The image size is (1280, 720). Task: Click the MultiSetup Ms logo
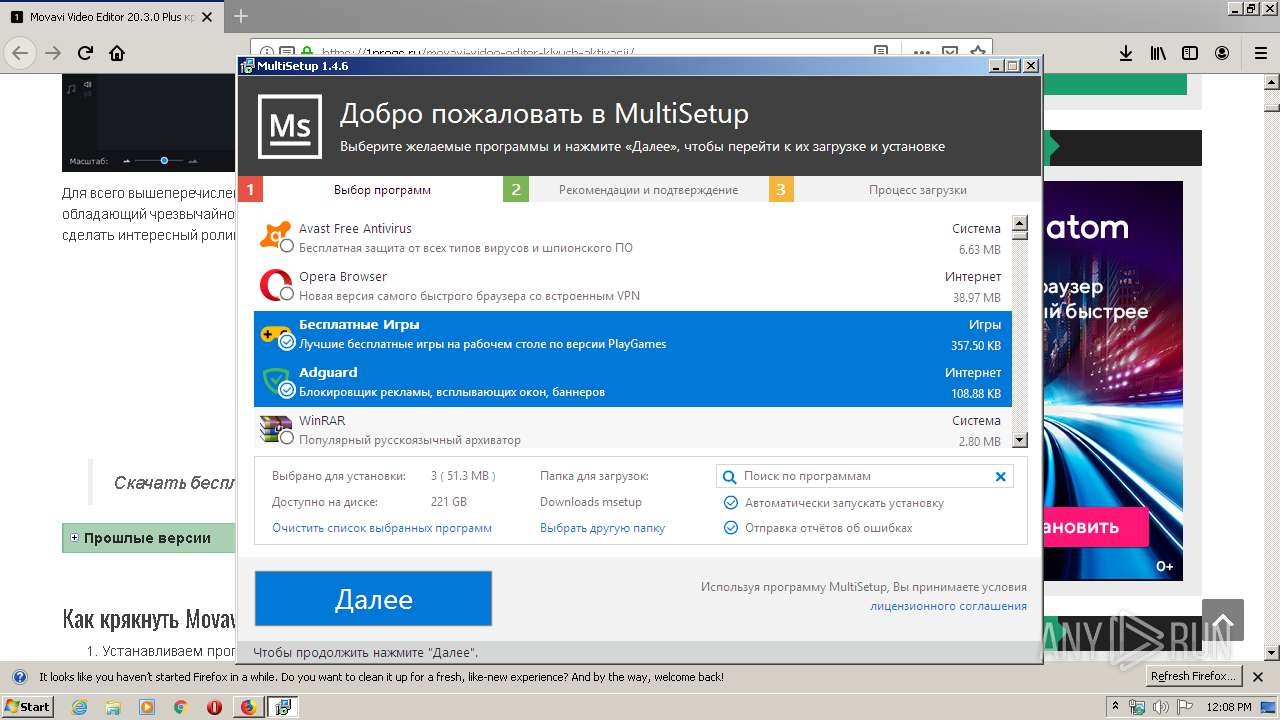(x=290, y=127)
